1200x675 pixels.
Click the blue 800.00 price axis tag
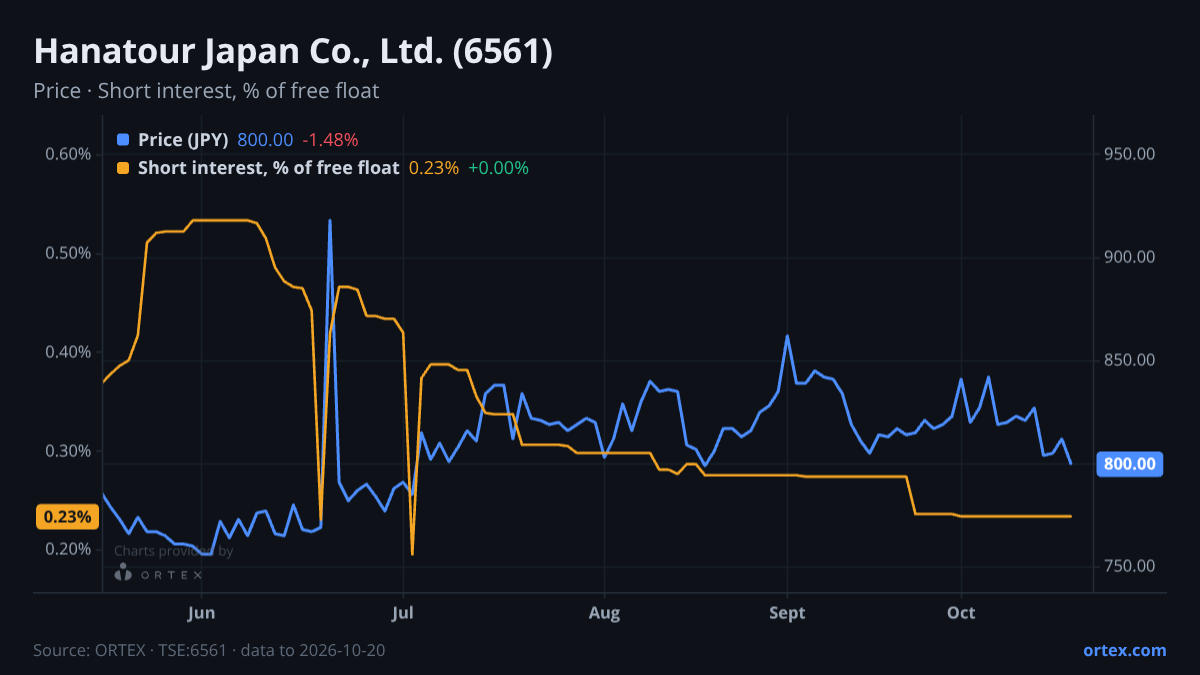tap(1130, 464)
